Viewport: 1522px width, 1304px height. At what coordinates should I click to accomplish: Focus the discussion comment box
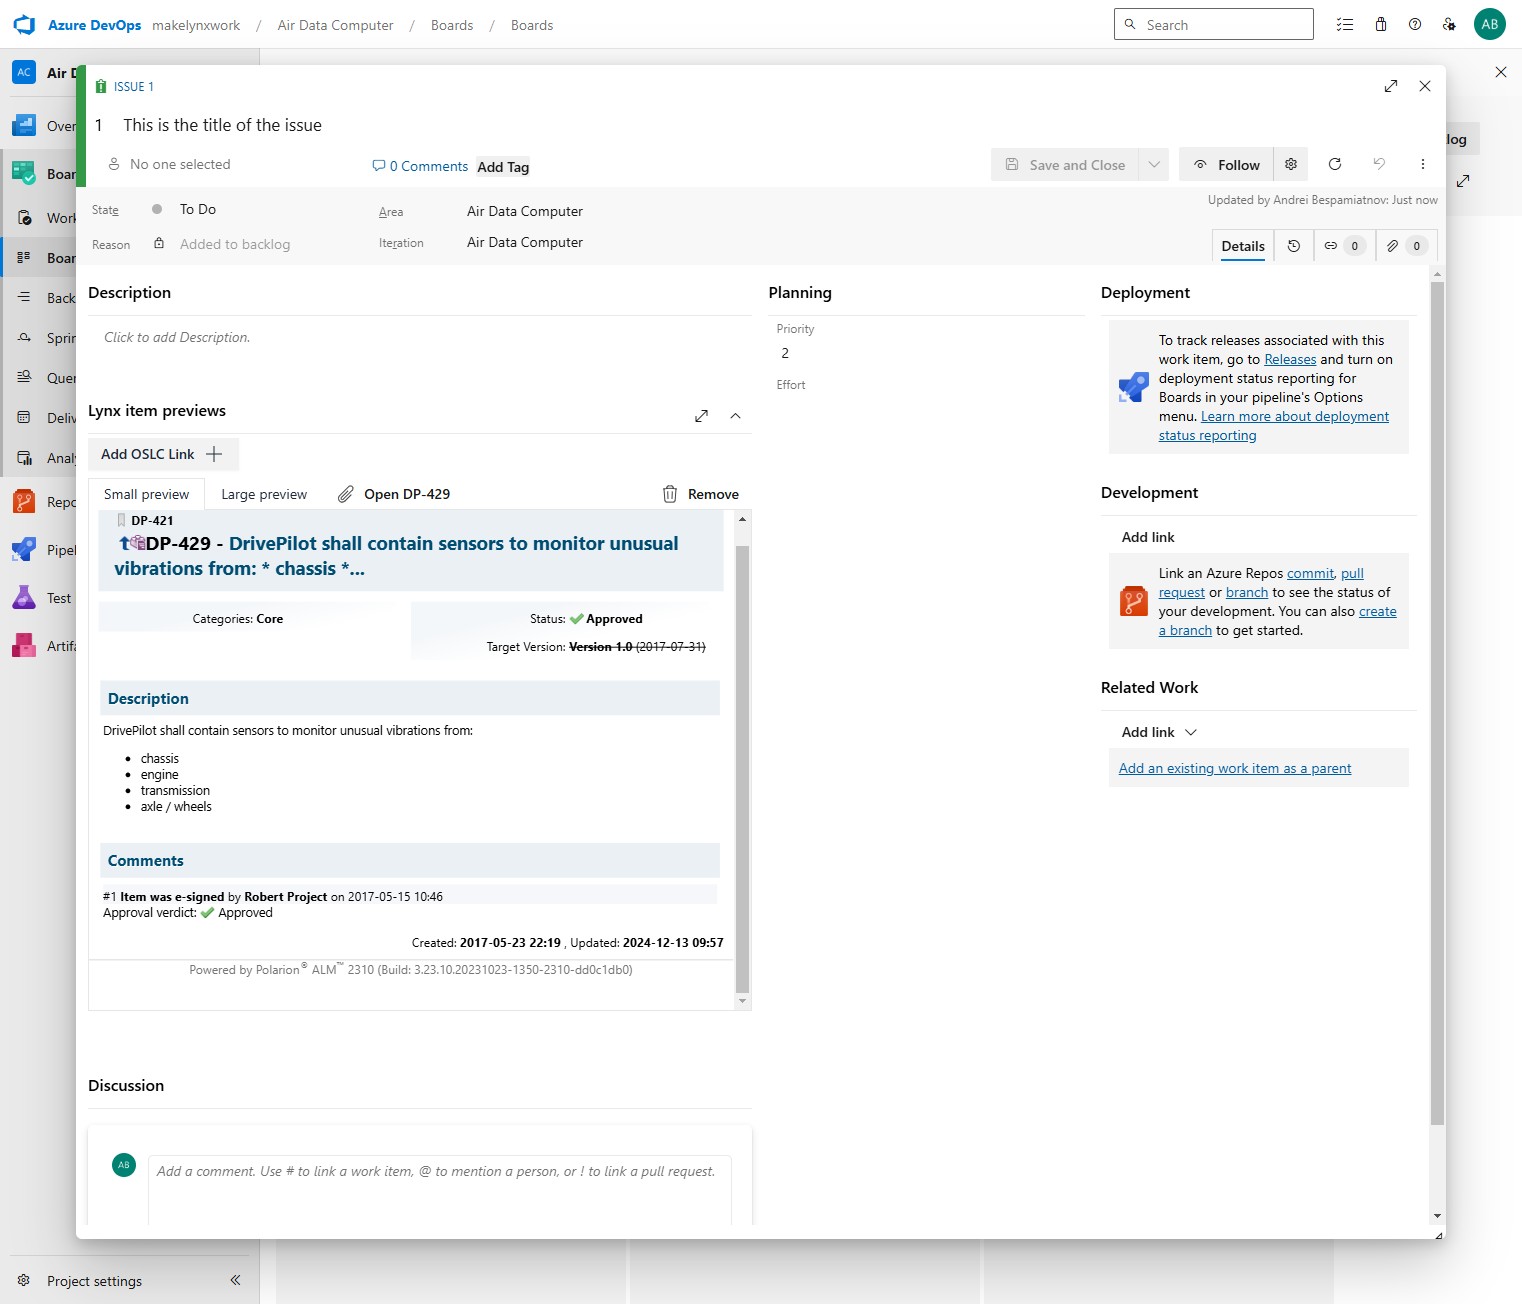pyautogui.click(x=440, y=1190)
